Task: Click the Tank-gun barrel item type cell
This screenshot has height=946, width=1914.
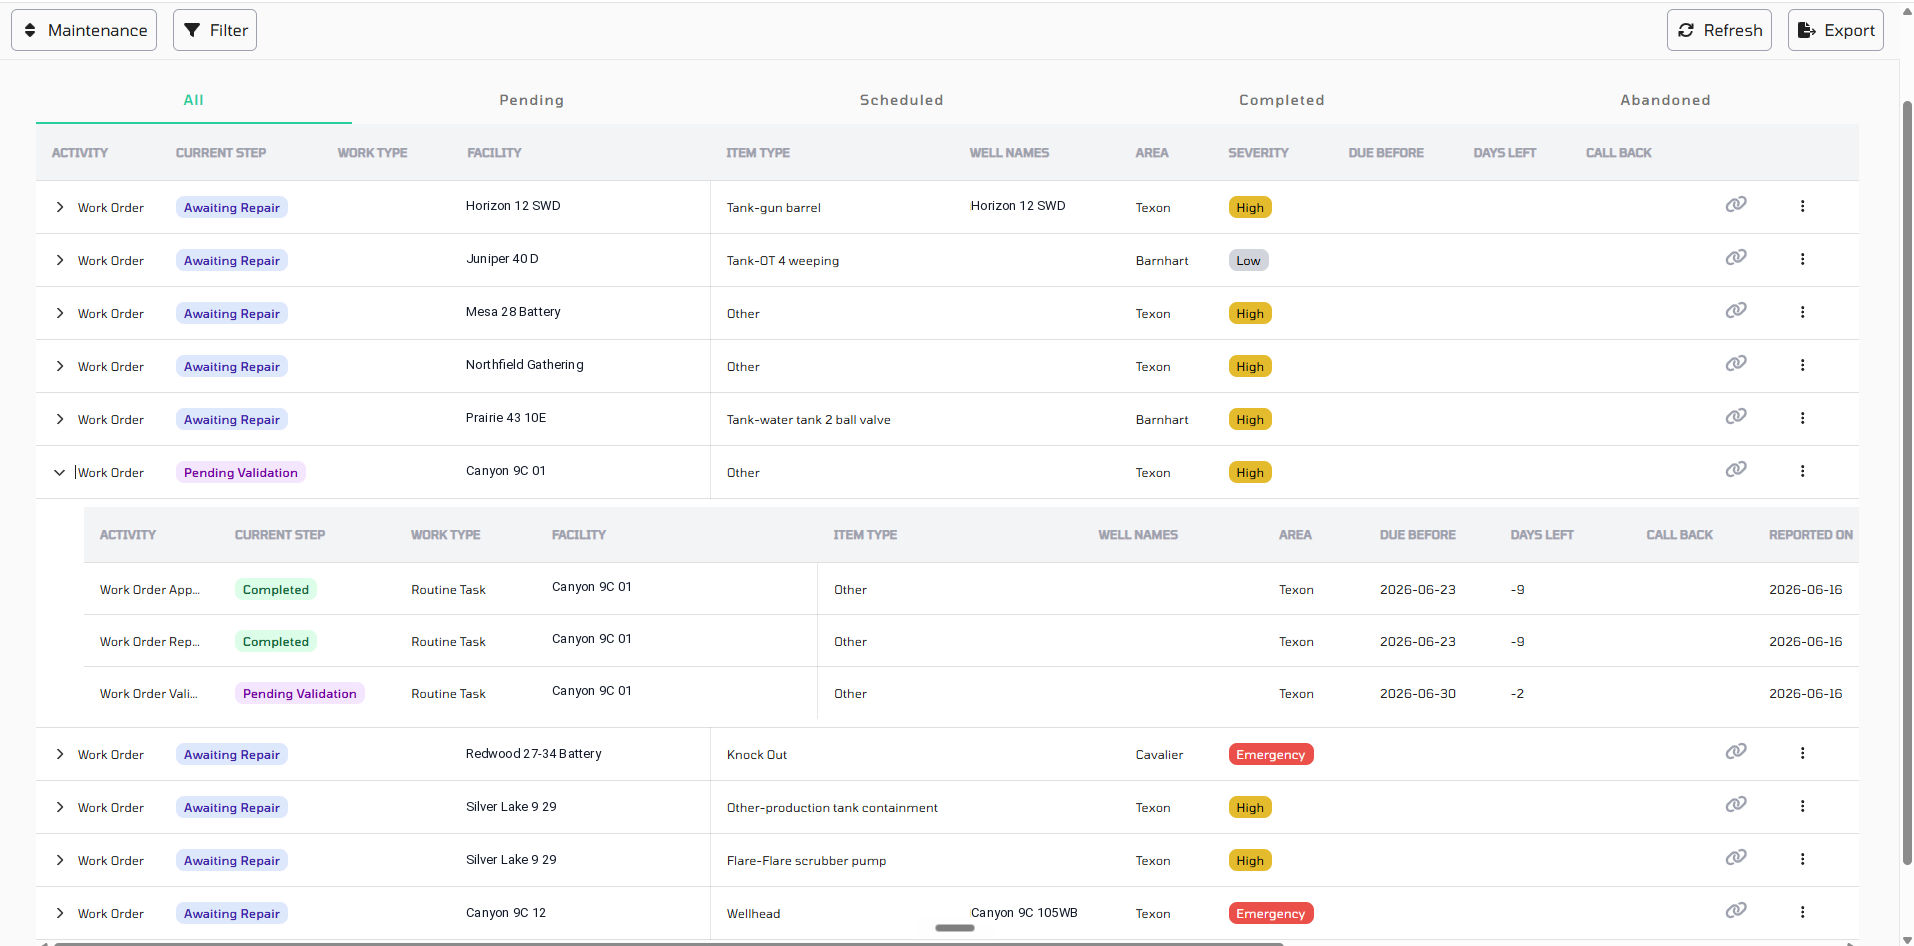Action: (x=773, y=208)
